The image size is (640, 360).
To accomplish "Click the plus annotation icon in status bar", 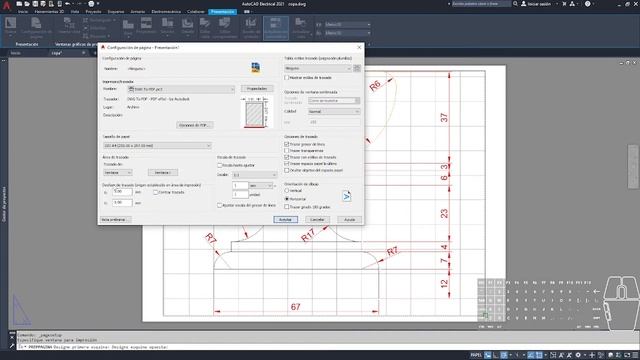I will point(592,355).
